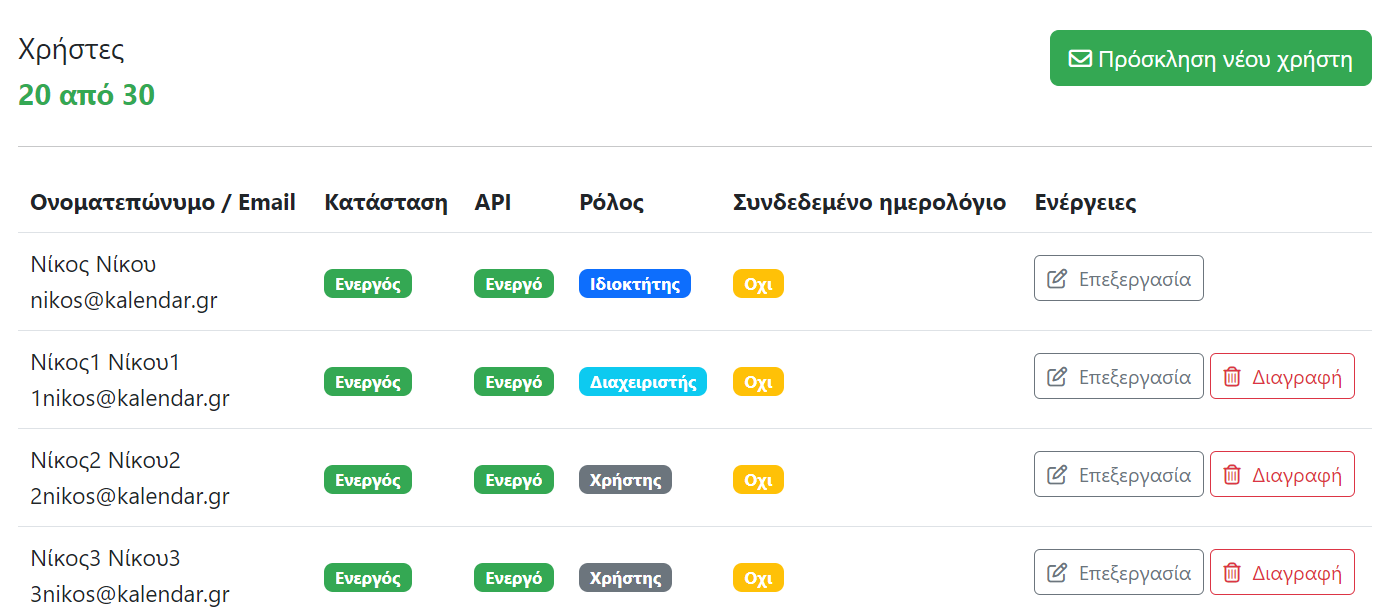
Task: Click the Επεξεργασία label for Νίκος3 Νίκου3
Action: pyautogui.click(x=1135, y=573)
